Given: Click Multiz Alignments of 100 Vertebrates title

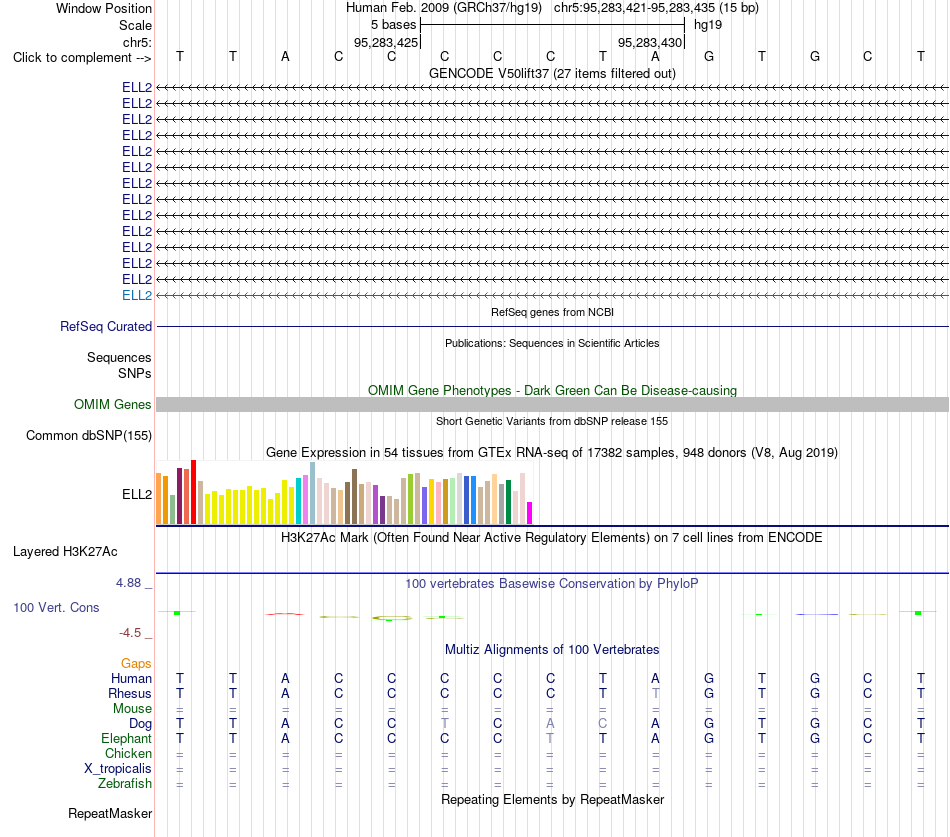Looking at the screenshot, I should (x=552, y=650).
